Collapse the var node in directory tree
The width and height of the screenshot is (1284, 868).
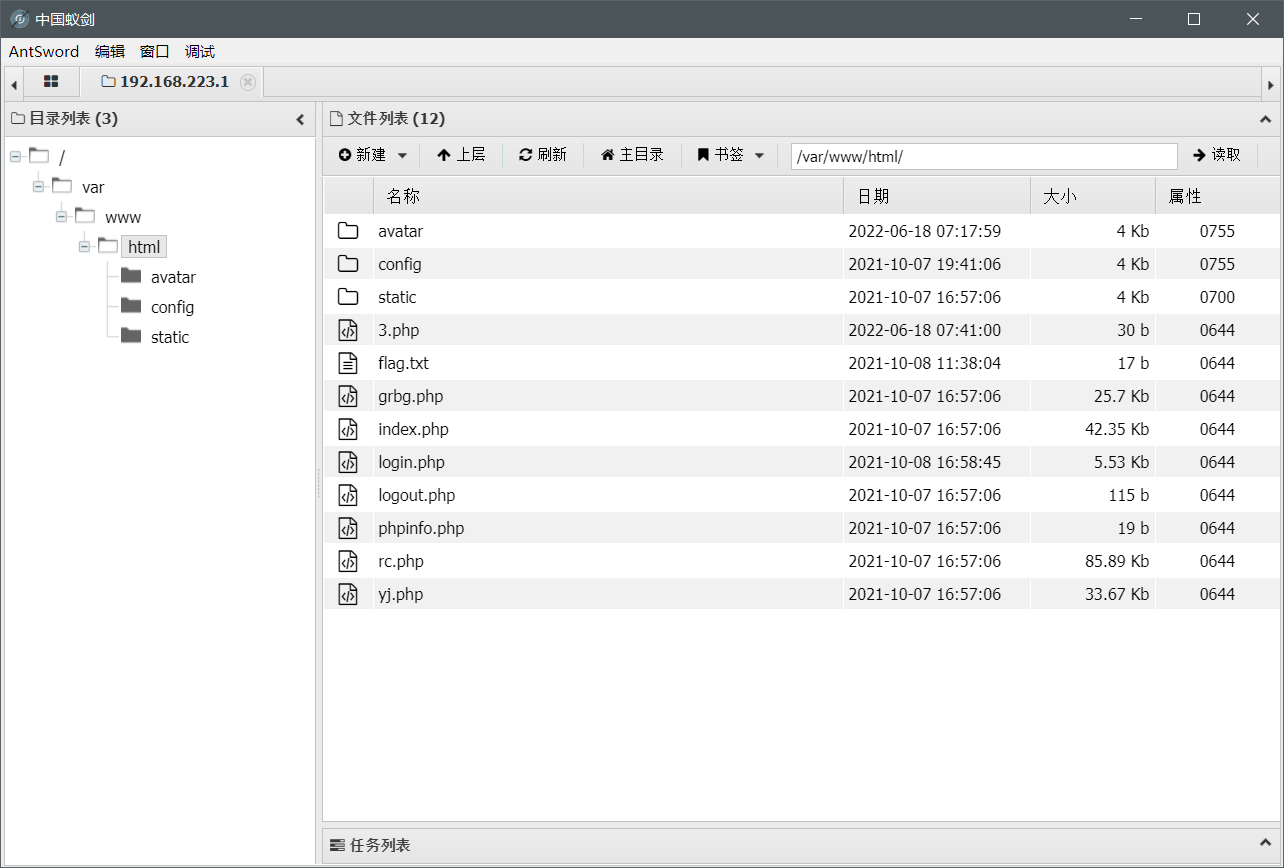click(38, 187)
